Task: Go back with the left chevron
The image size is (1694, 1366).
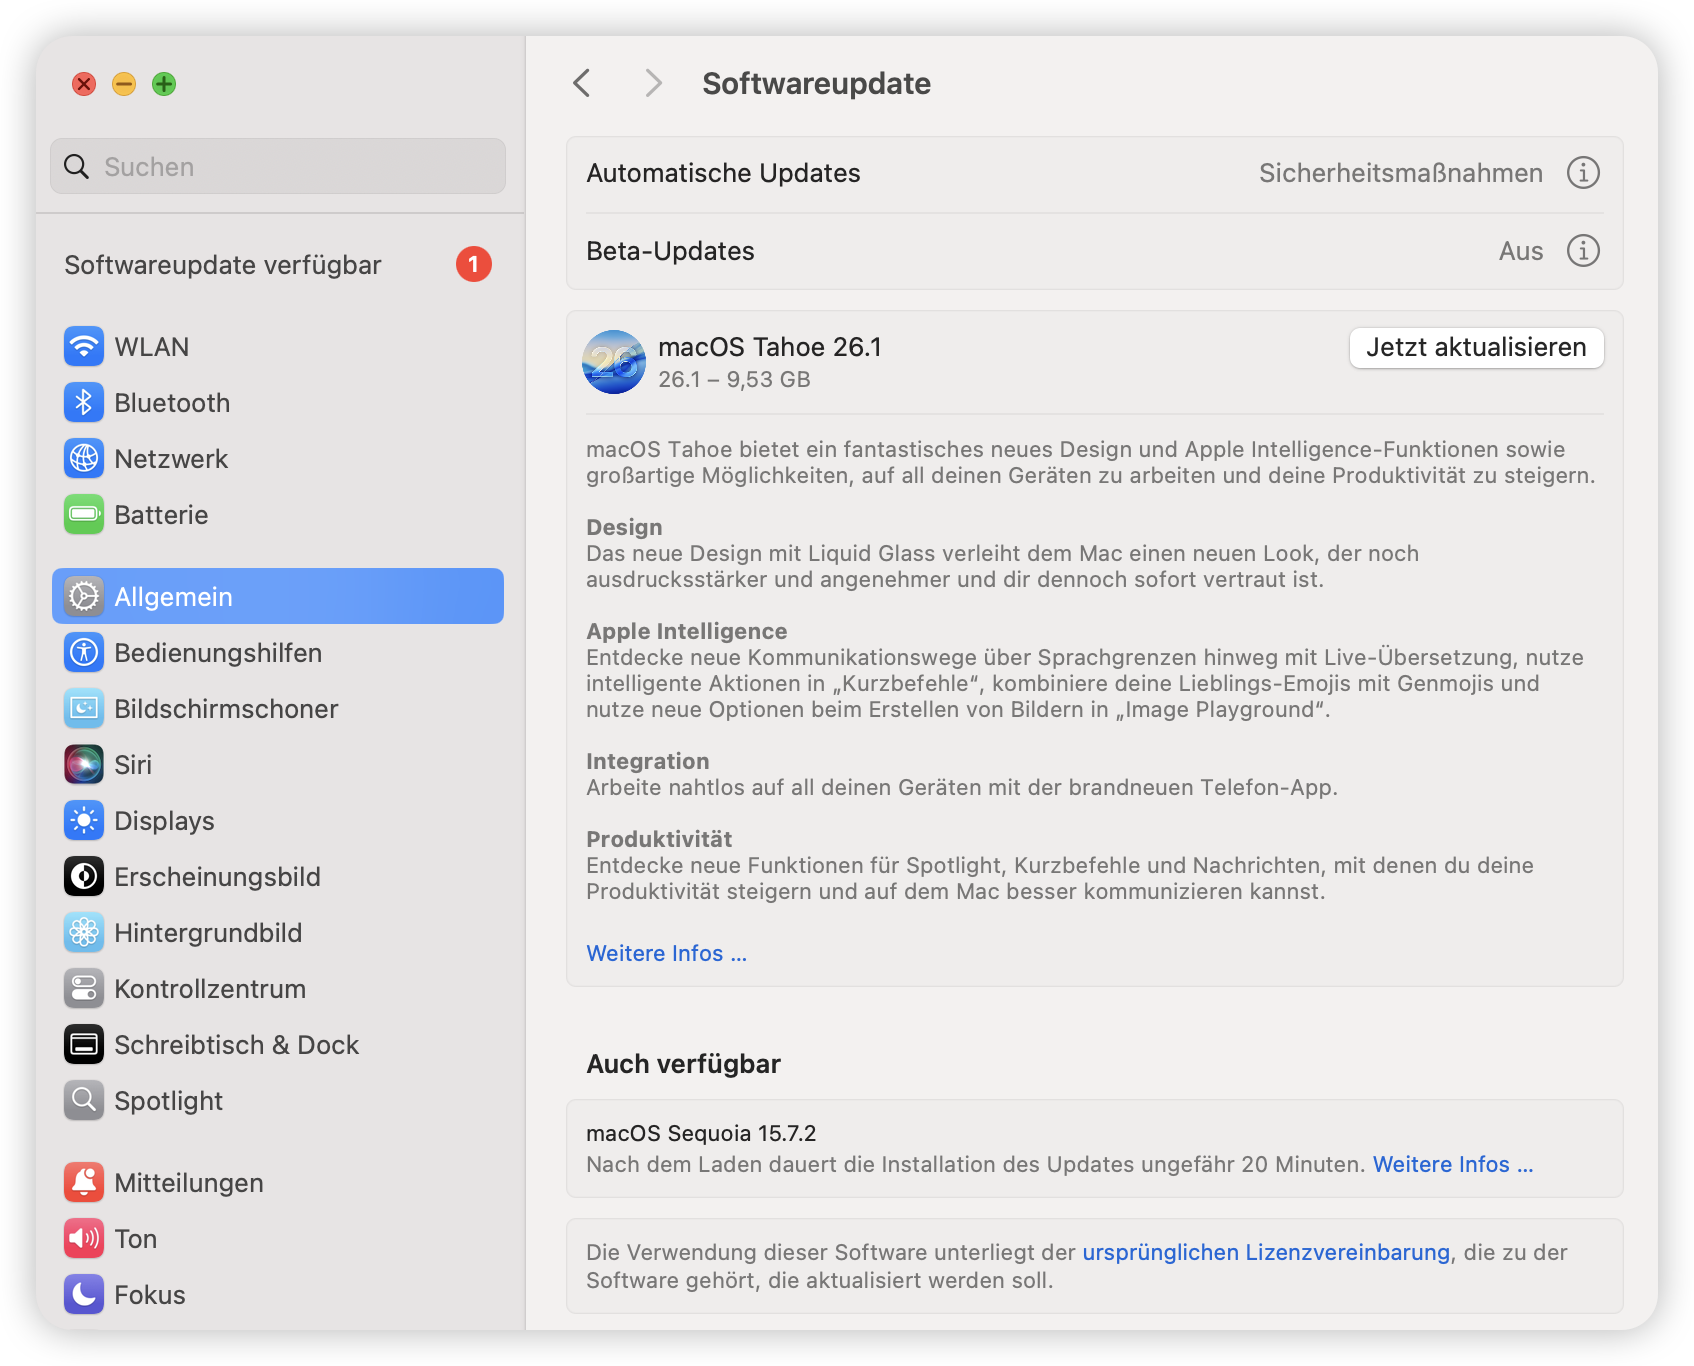Action: pos(582,83)
